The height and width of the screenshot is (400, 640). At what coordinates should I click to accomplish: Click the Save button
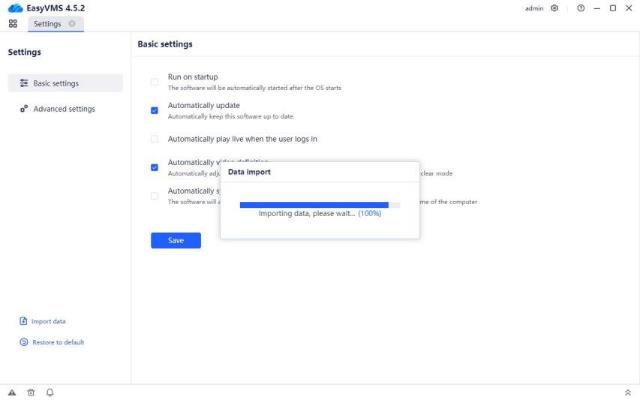click(x=175, y=240)
